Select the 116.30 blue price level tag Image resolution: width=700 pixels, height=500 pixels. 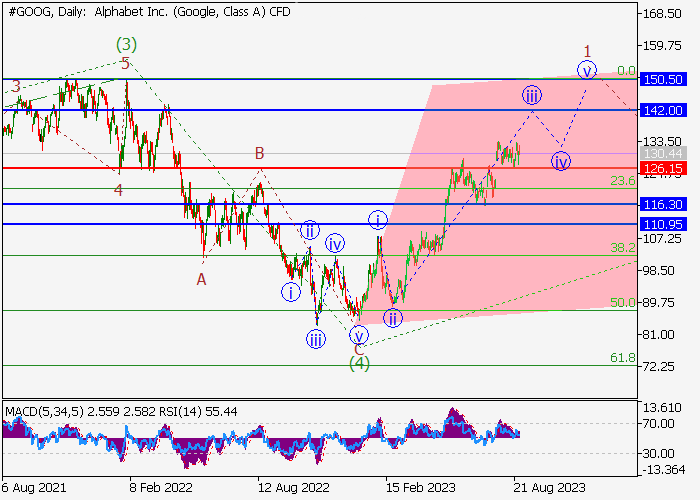pyautogui.click(x=663, y=204)
